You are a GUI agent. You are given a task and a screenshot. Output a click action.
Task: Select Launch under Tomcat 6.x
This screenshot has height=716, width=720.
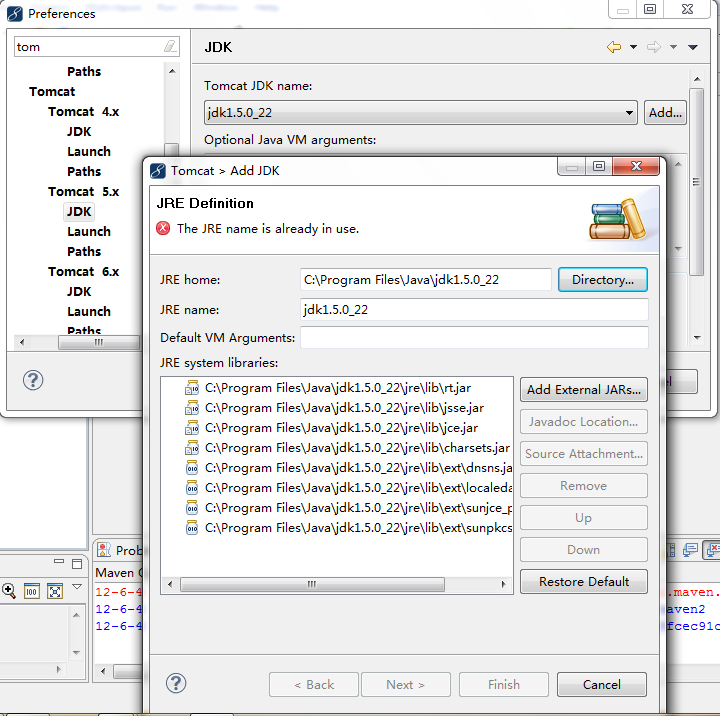pyautogui.click(x=89, y=311)
